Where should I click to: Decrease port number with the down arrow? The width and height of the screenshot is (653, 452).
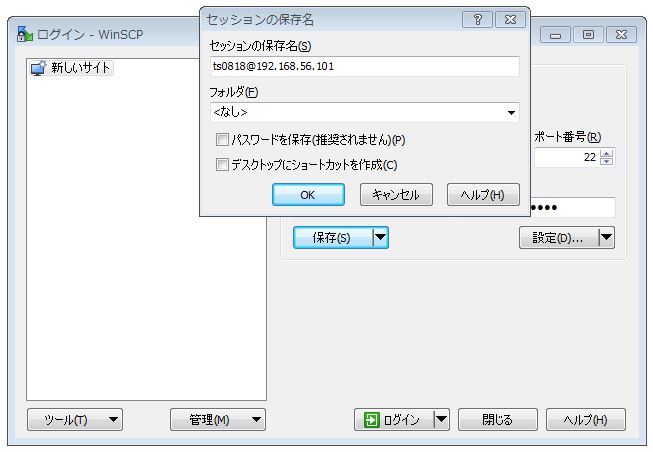pos(607,161)
